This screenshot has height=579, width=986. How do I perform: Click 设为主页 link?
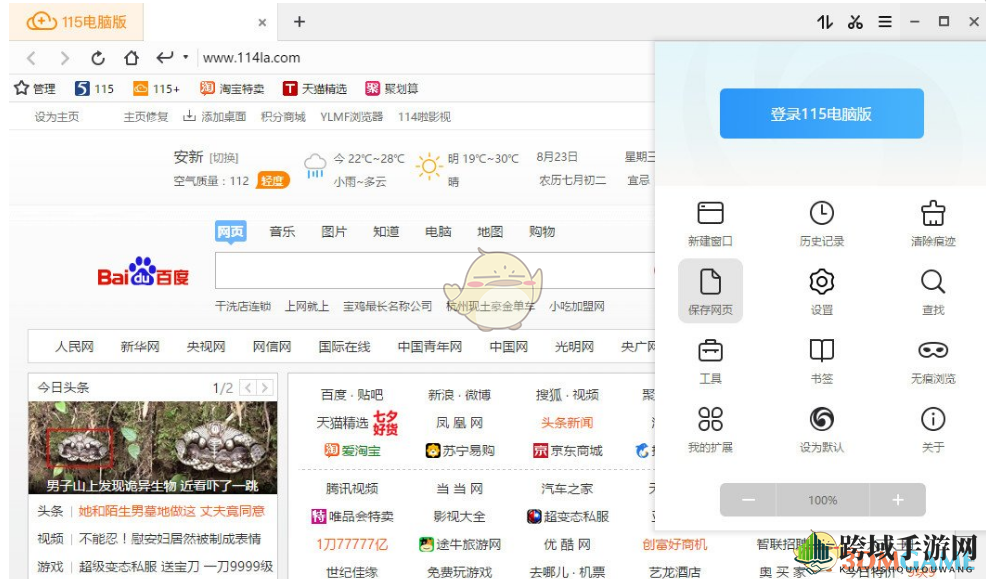point(57,117)
